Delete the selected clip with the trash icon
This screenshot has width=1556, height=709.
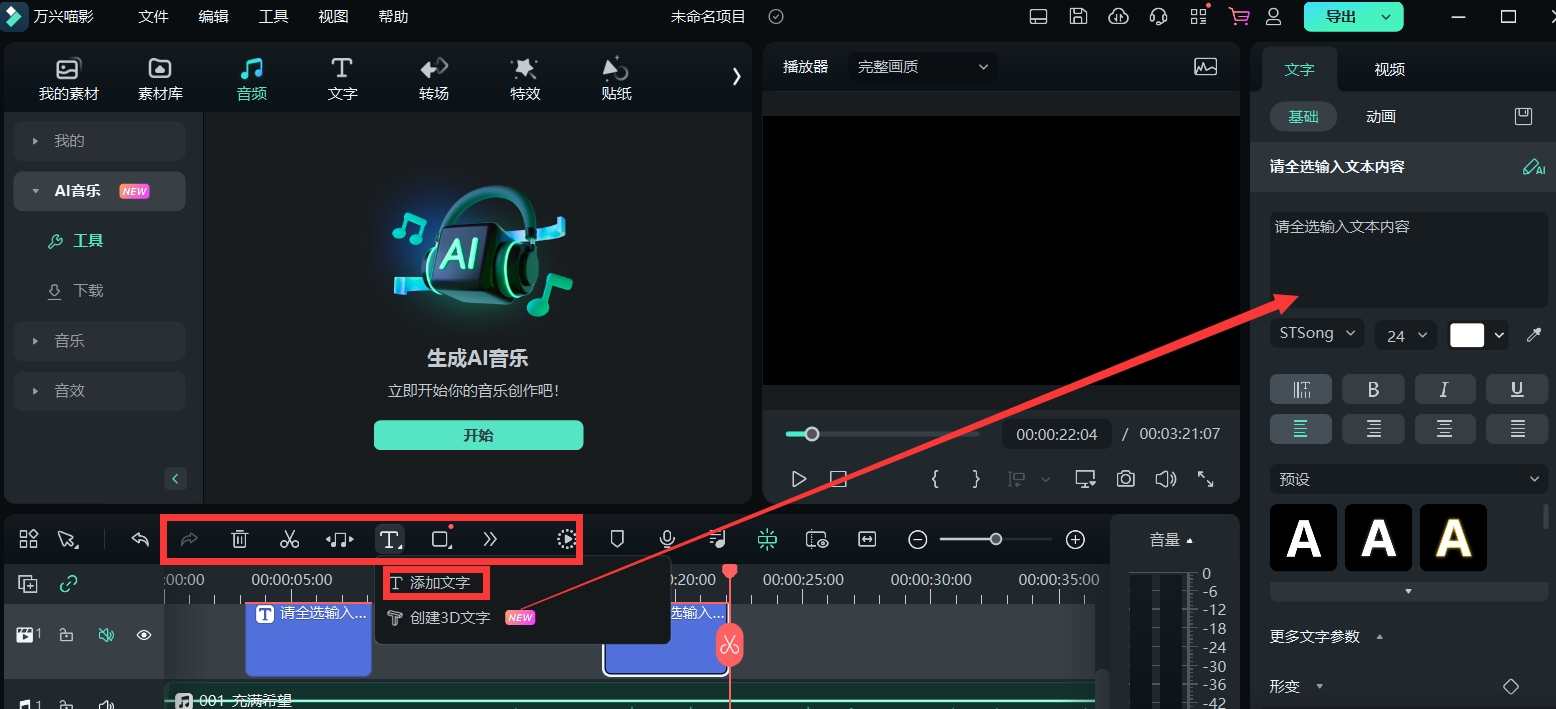click(239, 539)
